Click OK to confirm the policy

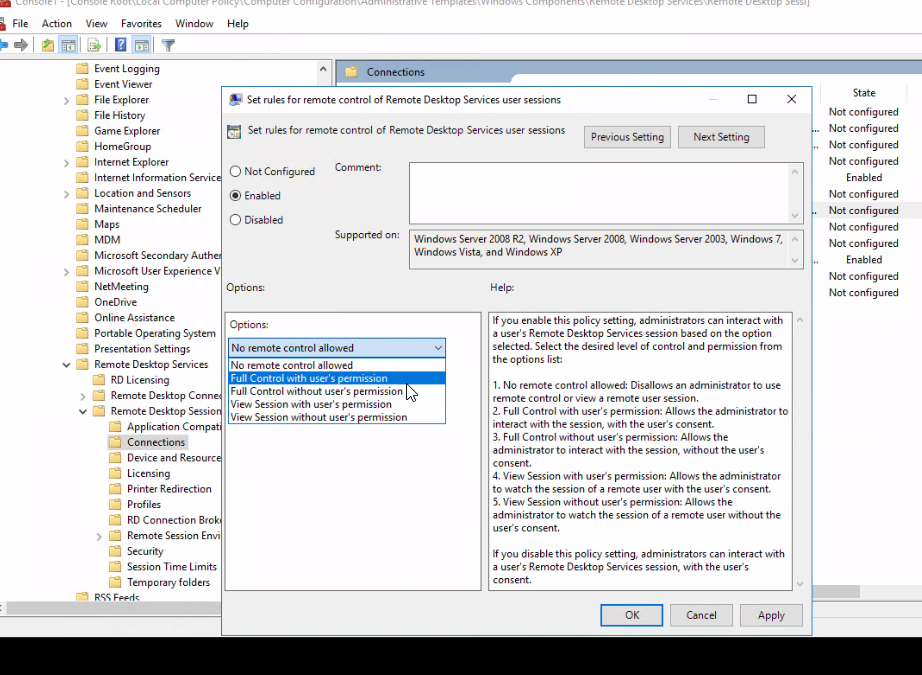coord(632,615)
